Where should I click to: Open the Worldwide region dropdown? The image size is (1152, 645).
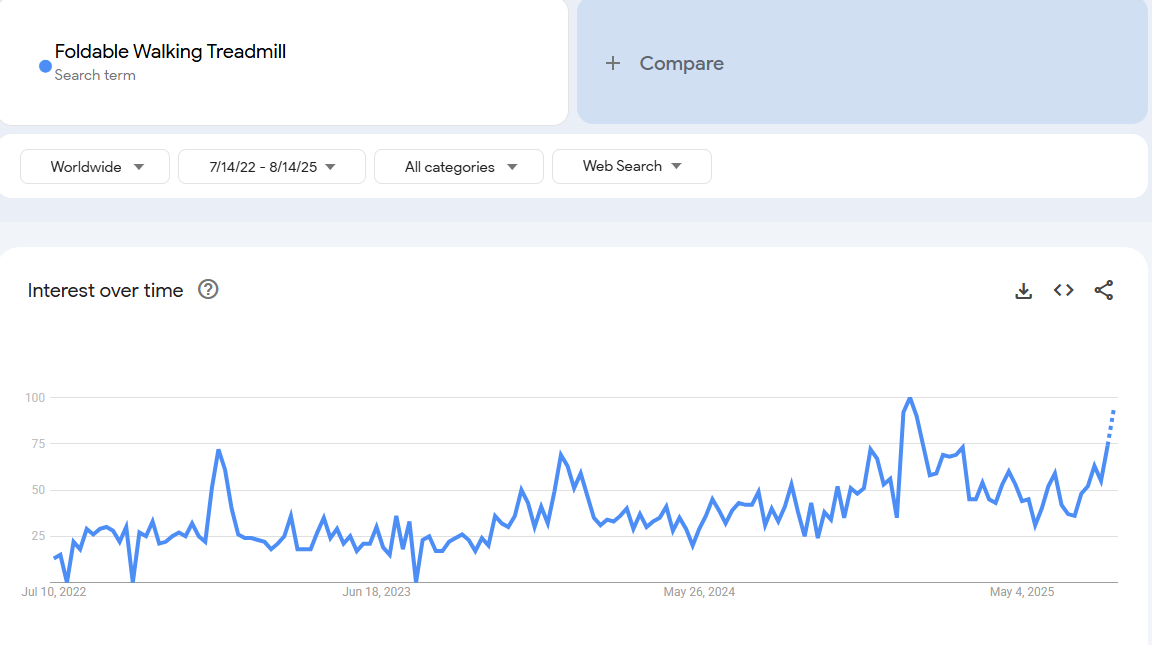(96, 167)
